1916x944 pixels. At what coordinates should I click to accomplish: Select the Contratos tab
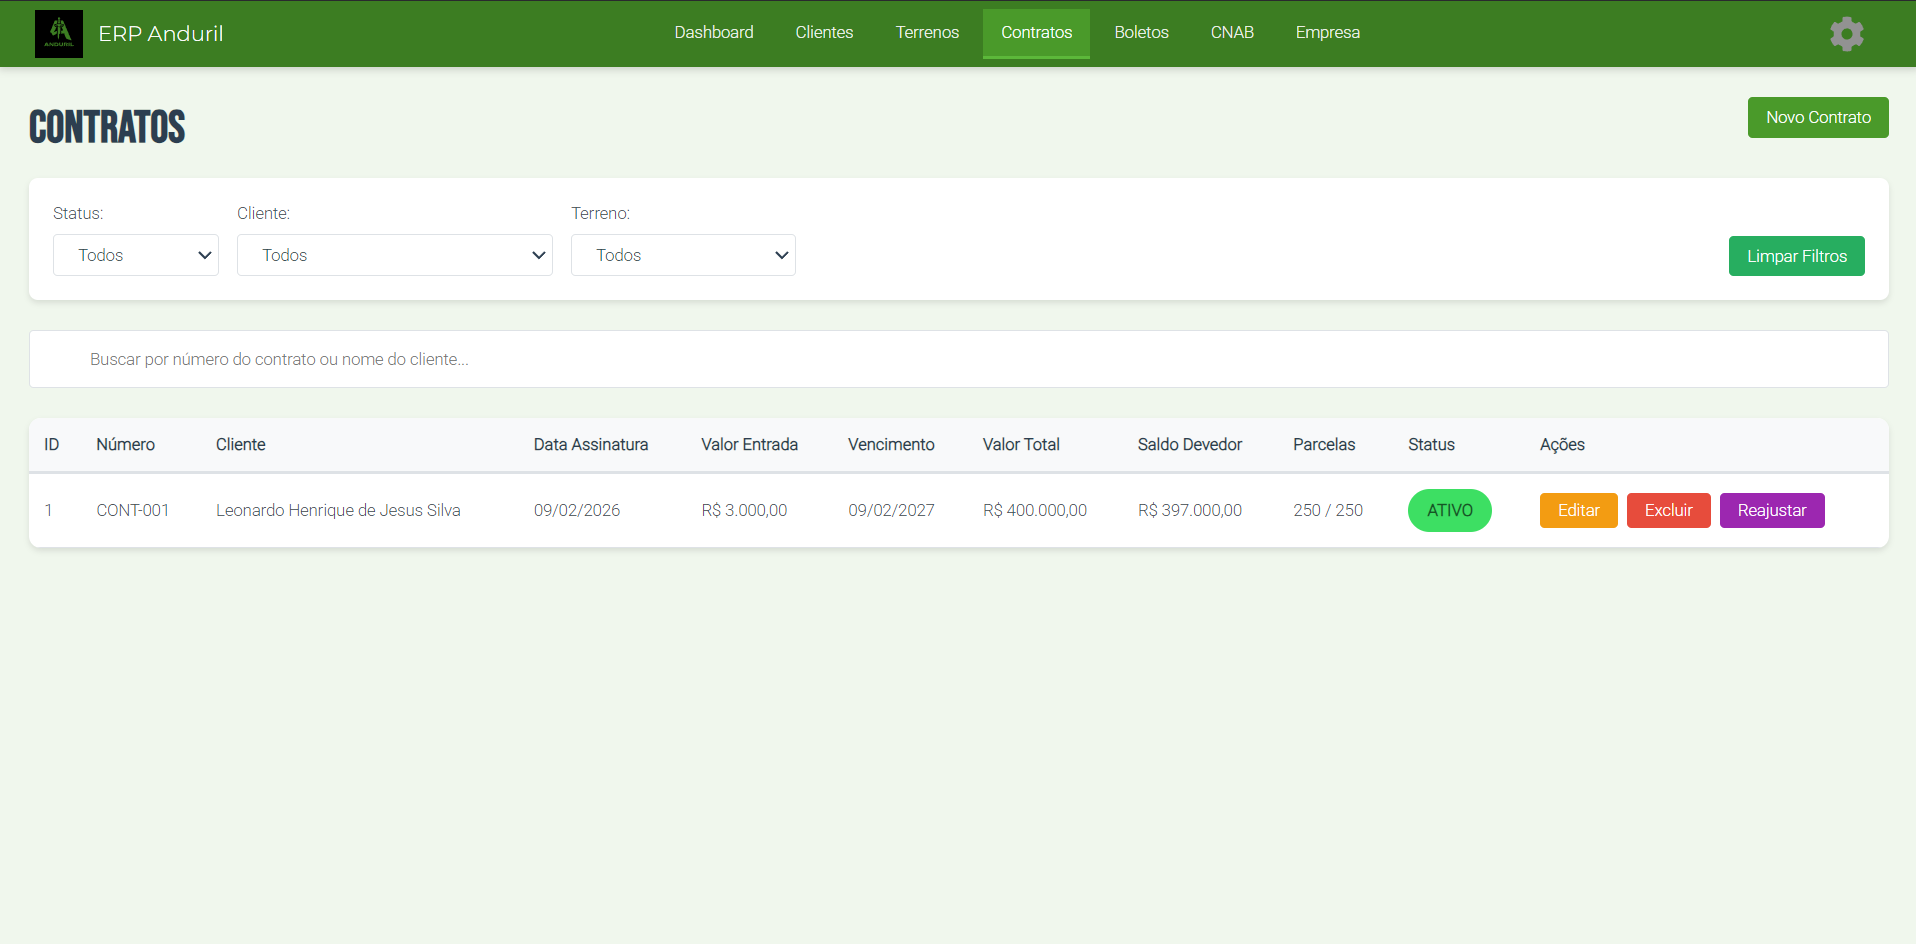1036,33
